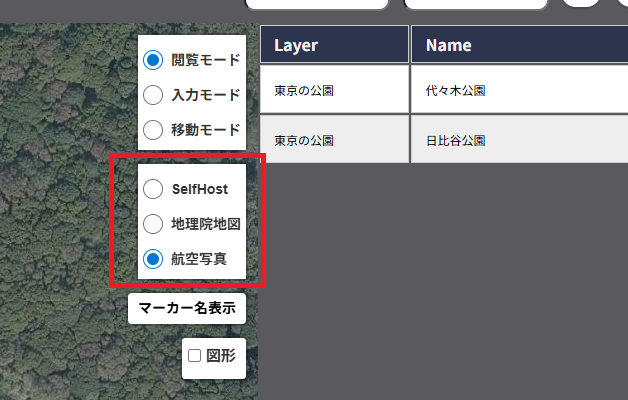Select 航空写真 aerial photo layer
The image size is (628, 400).
coord(153,259)
